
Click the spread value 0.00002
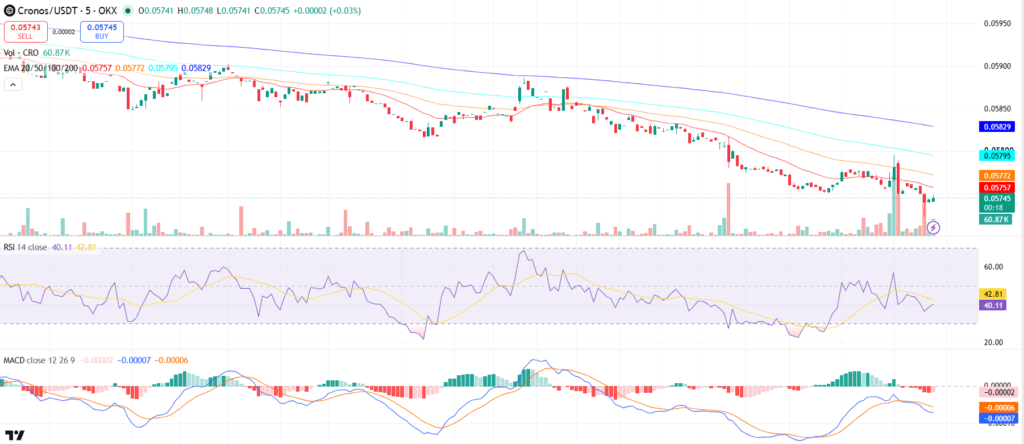(x=63, y=31)
